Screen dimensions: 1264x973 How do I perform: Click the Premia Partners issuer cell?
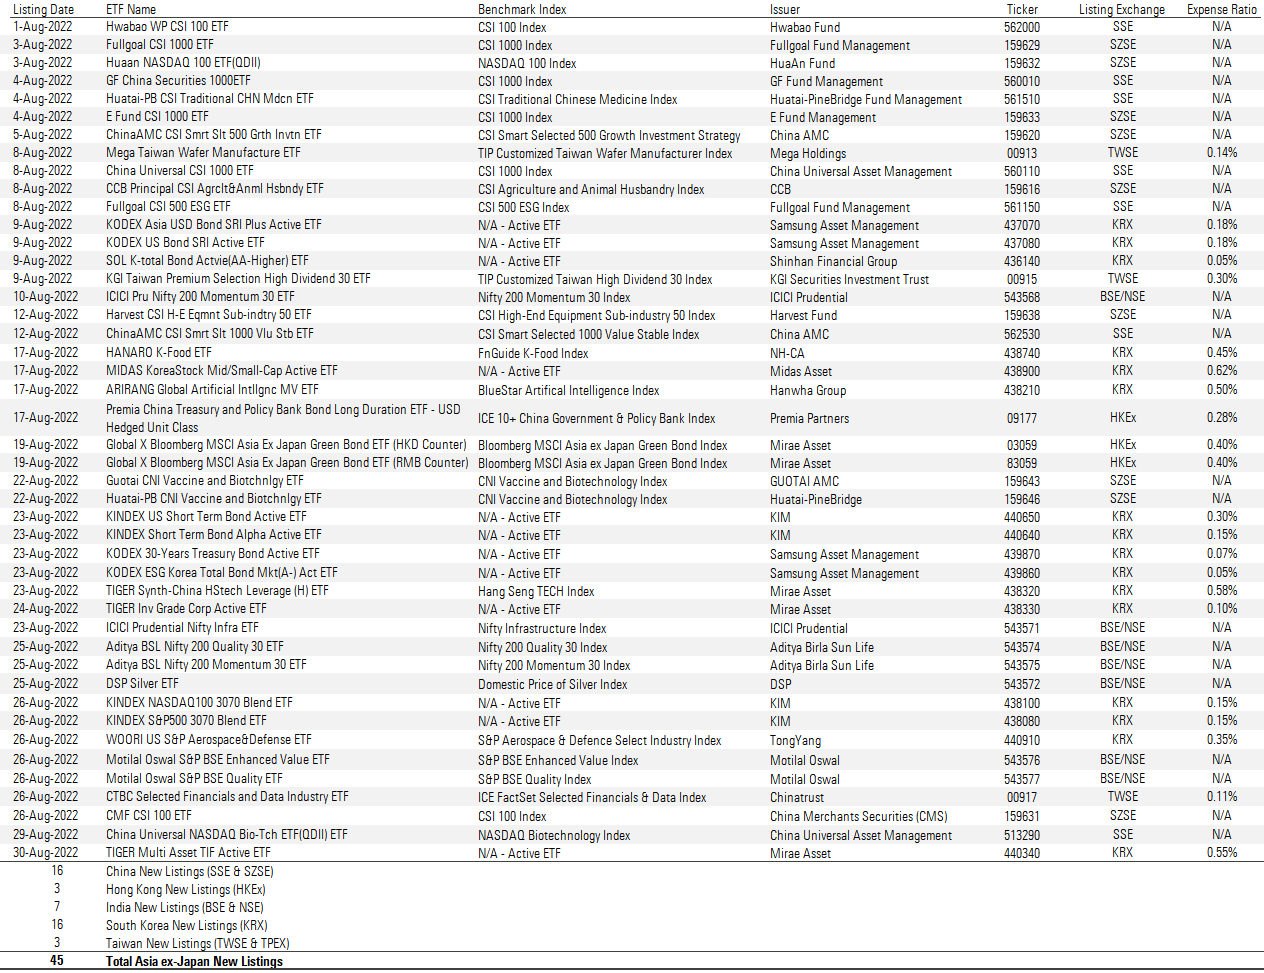coord(809,418)
